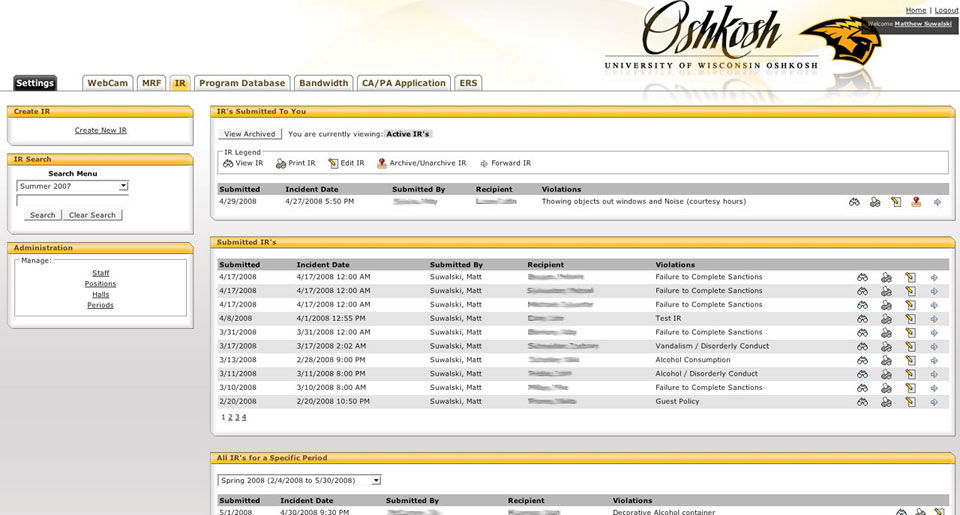Open the Bandwidth tab
Screen dimensions: 960x515
point(323,83)
